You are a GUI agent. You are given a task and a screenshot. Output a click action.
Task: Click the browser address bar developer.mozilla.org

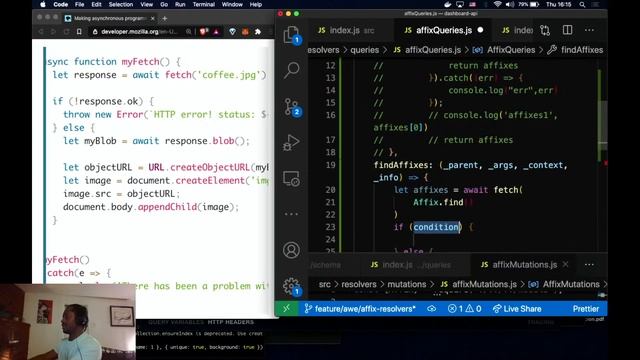pos(139,31)
